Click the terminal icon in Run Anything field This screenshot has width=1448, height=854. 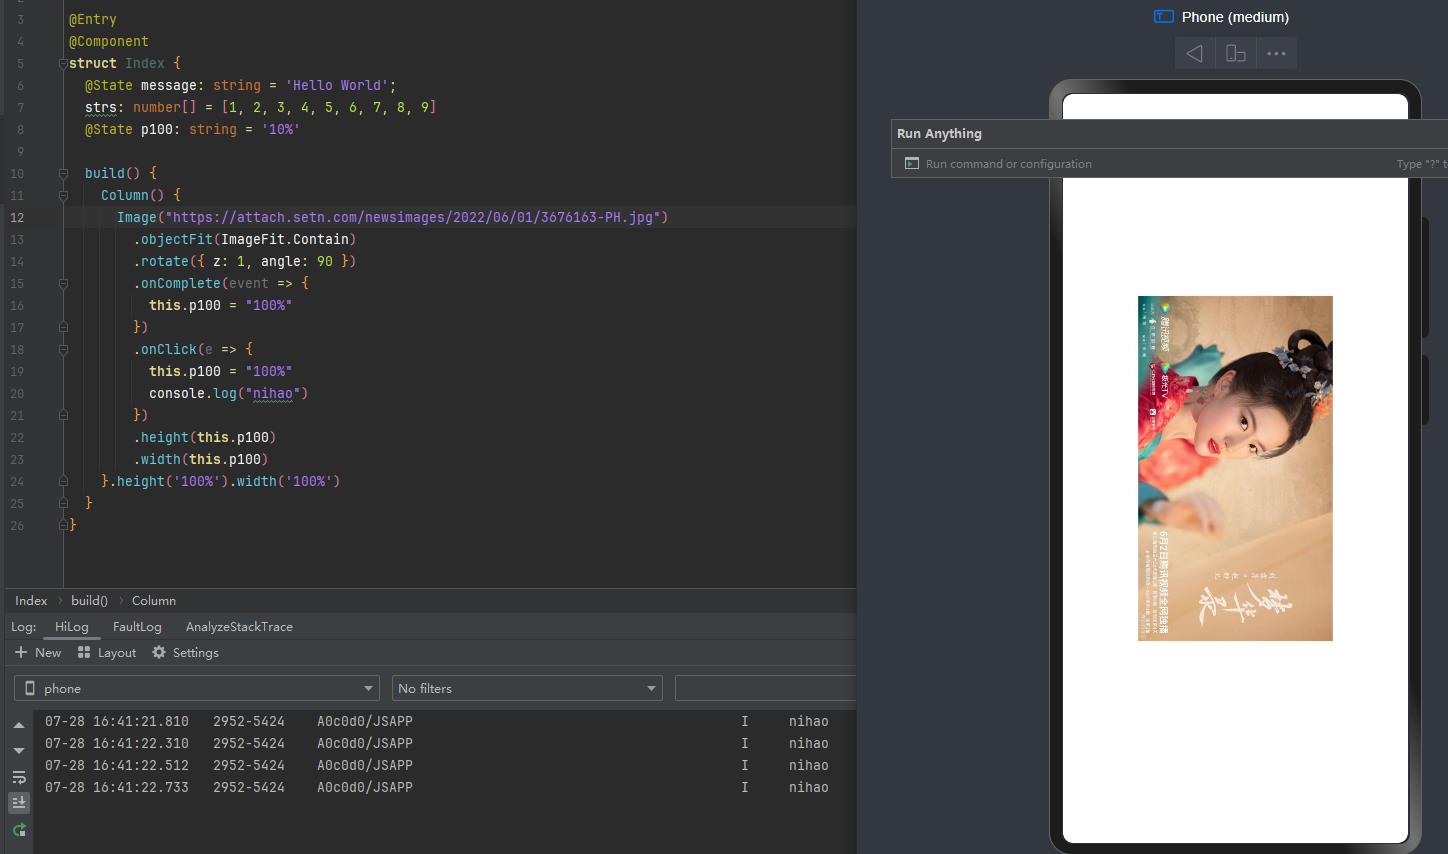click(x=911, y=163)
